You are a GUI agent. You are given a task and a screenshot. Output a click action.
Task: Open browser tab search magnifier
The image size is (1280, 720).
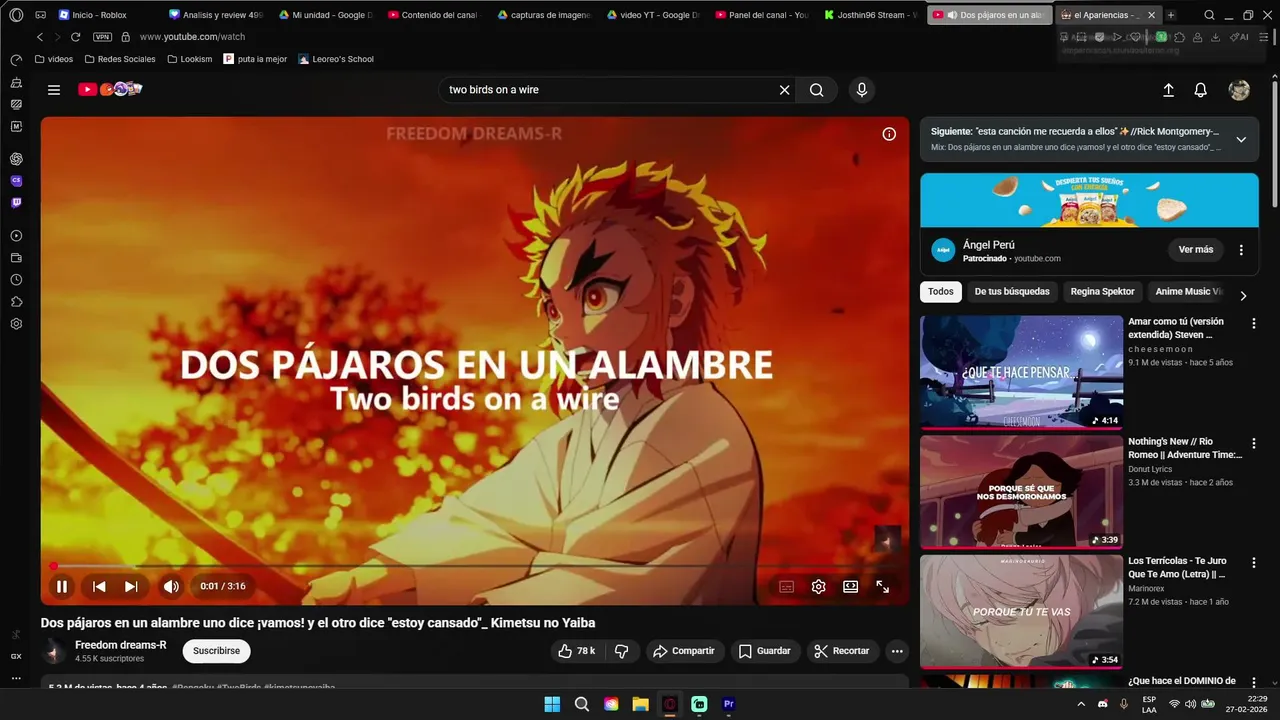[x=1209, y=15]
